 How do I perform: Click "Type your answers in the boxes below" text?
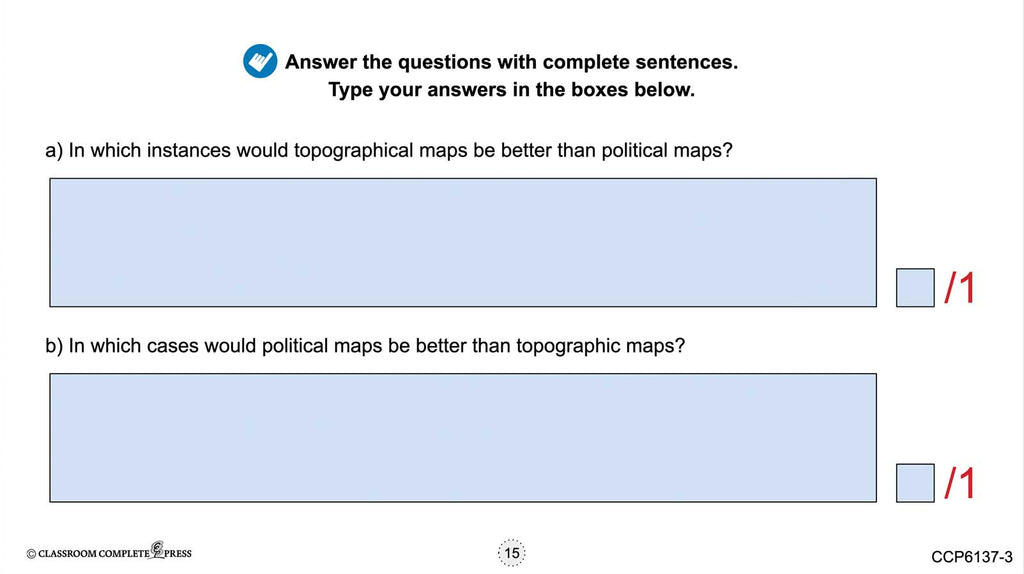[511, 90]
